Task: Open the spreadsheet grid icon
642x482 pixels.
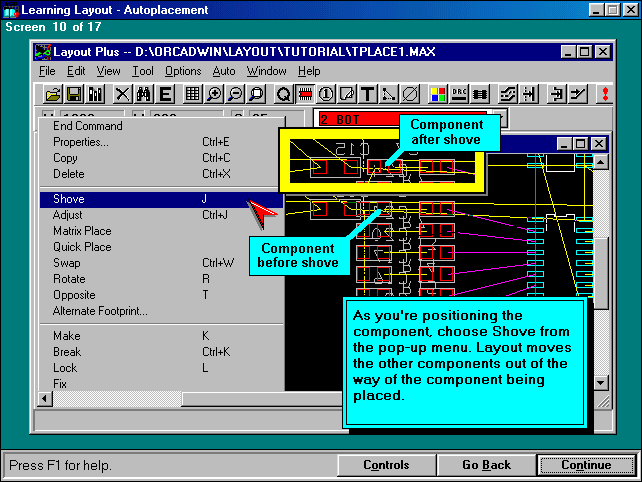Action: pyautogui.click(x=193, y=94)
